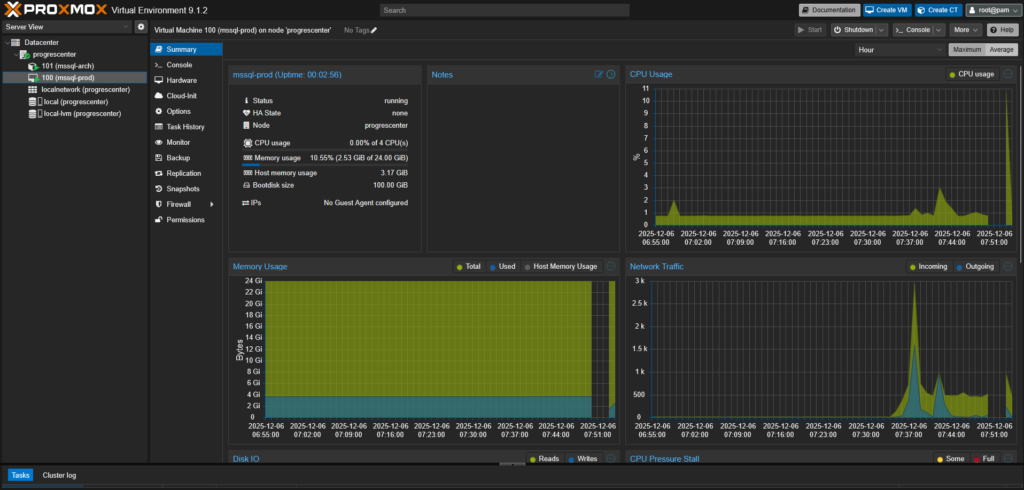
Task: Open the Documentation button
Action: coord(829,10)
